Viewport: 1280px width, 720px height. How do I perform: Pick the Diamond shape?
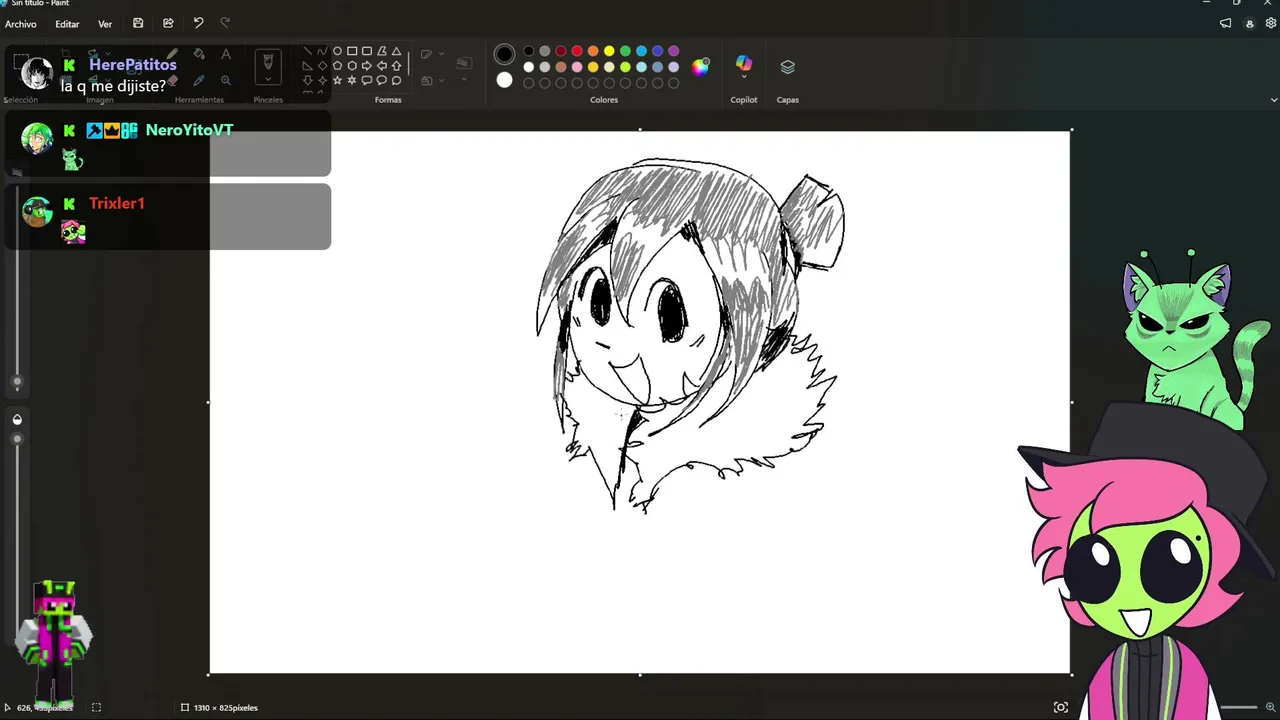(x=322, y=66)
